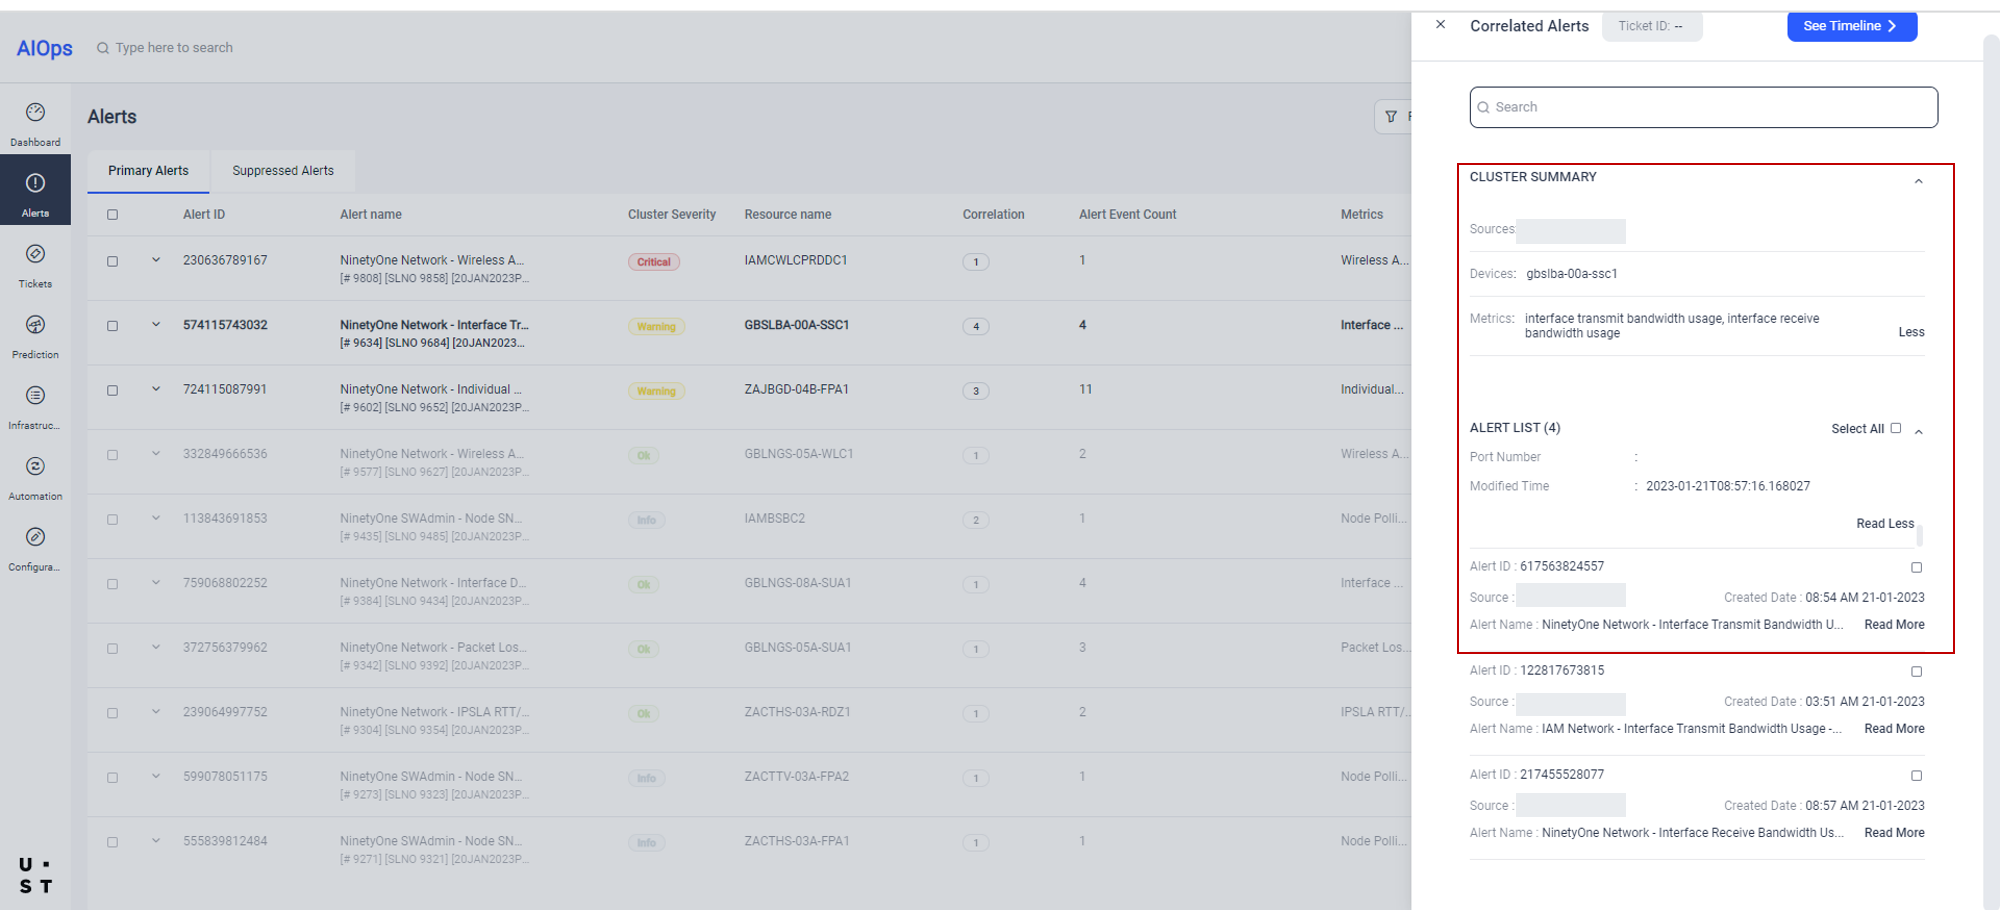Tick the Select All checkbox in the alert list
This screenshot has height=910, width=2000.
click(1895, 428)
